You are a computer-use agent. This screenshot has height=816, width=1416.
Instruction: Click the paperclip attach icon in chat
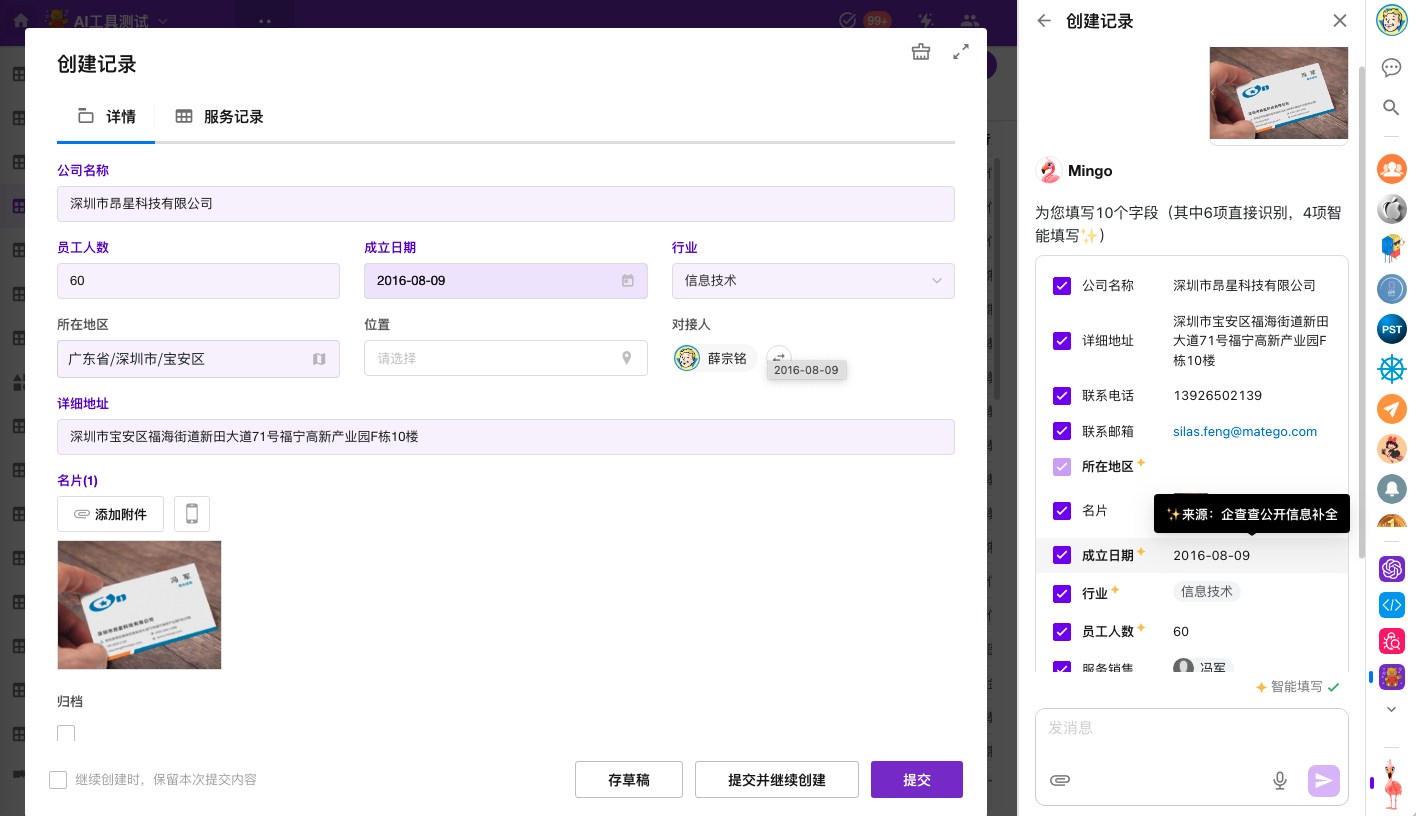1060,780
